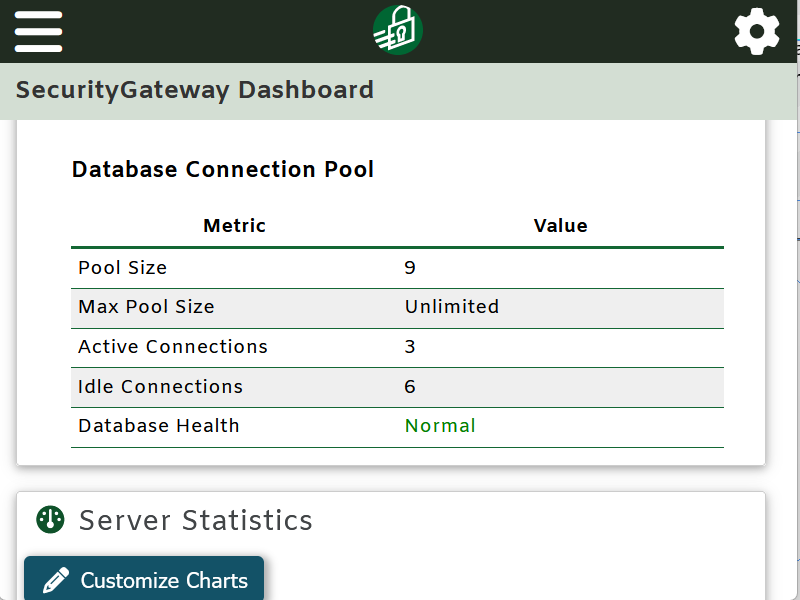Image resolution: width=800 pixels, height=600 pixels.
Task: Click the Unlimited value for Max Pool Size
Action: tap(452, 307)
